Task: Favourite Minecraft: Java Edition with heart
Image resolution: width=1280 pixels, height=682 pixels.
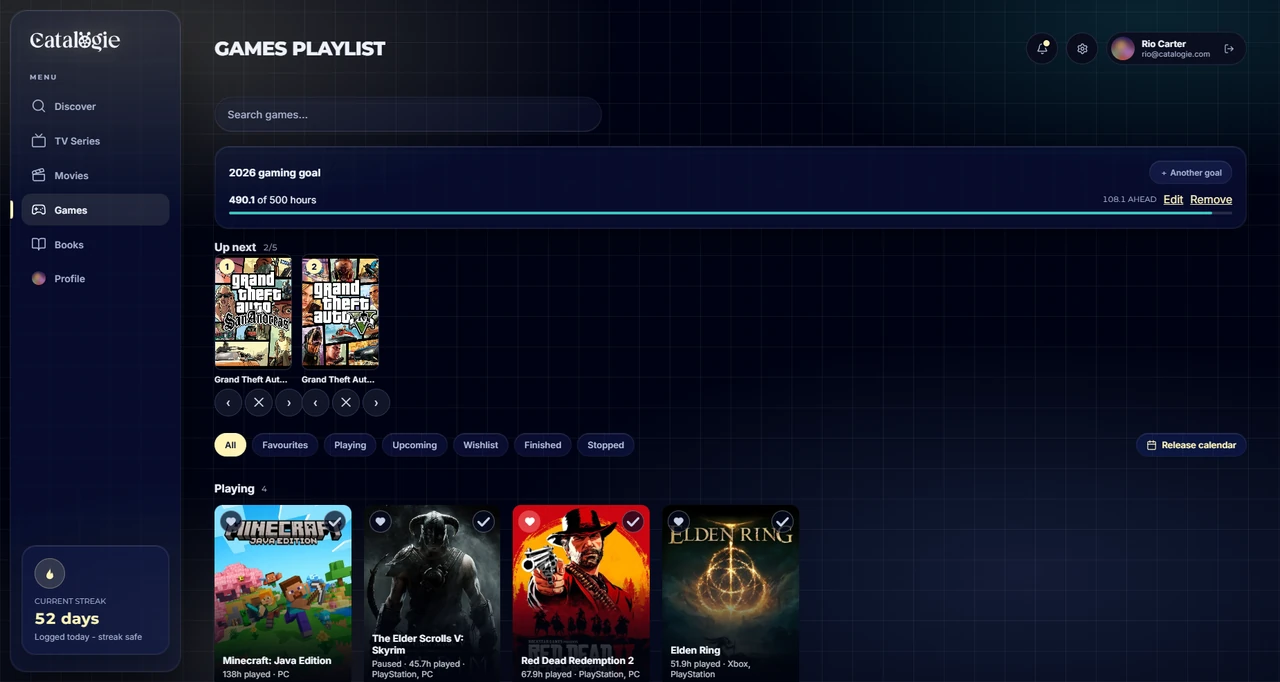Action: point(231,521)
